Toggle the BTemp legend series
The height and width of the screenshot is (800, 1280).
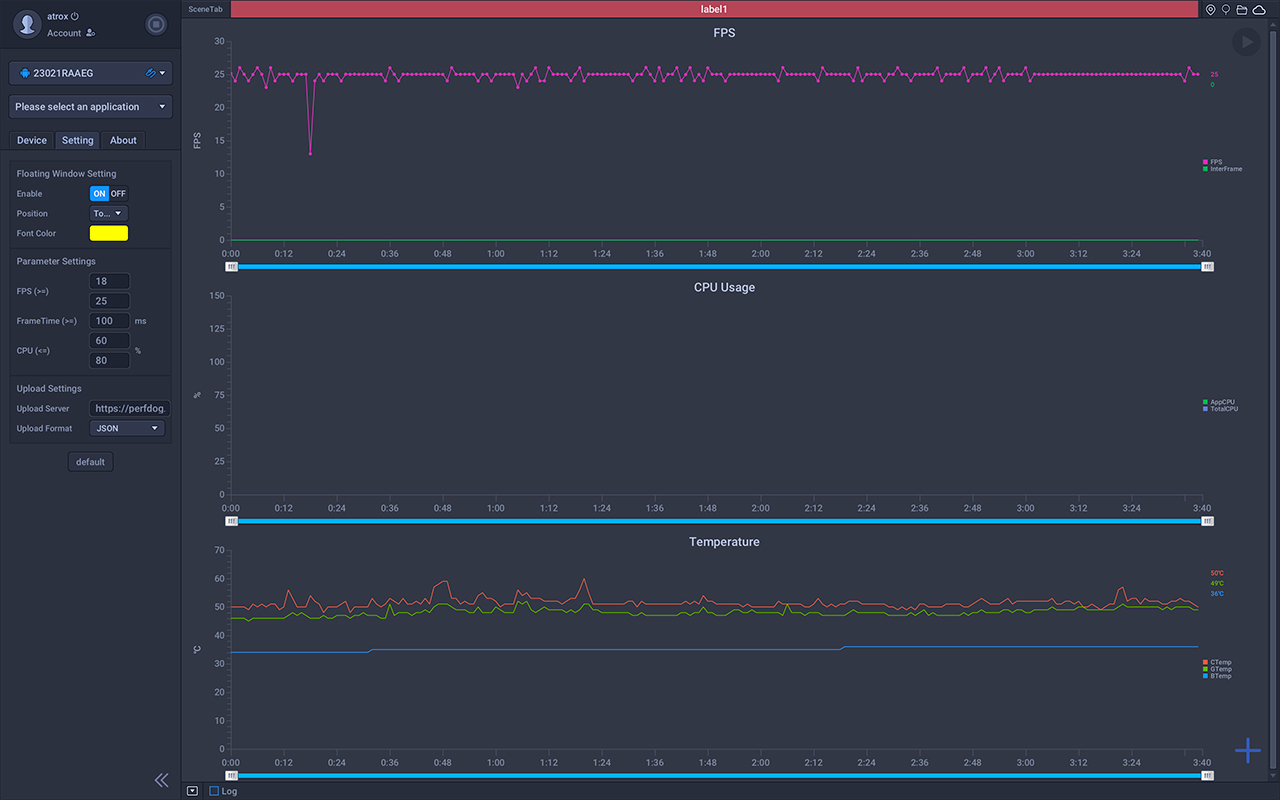tap(1217, 676)
